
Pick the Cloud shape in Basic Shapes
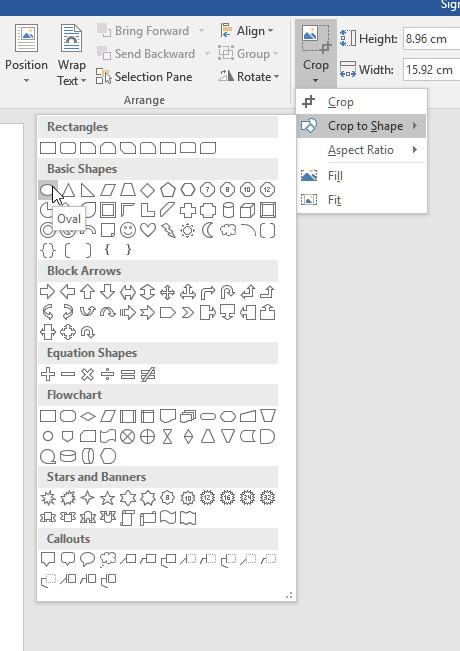pos(228,230)
